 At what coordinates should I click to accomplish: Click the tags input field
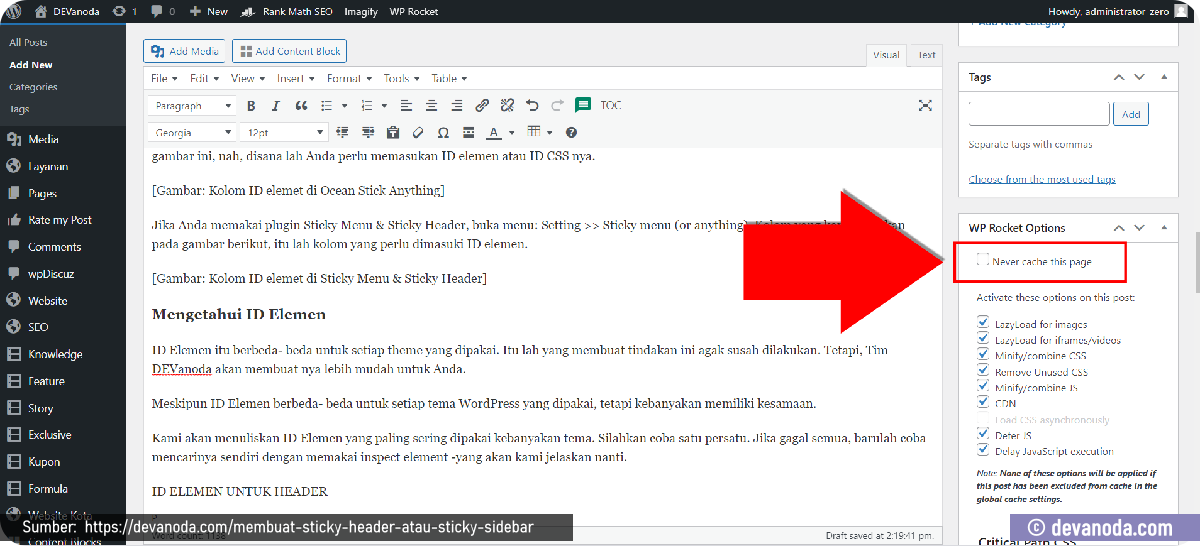[x=1039, y=114]
